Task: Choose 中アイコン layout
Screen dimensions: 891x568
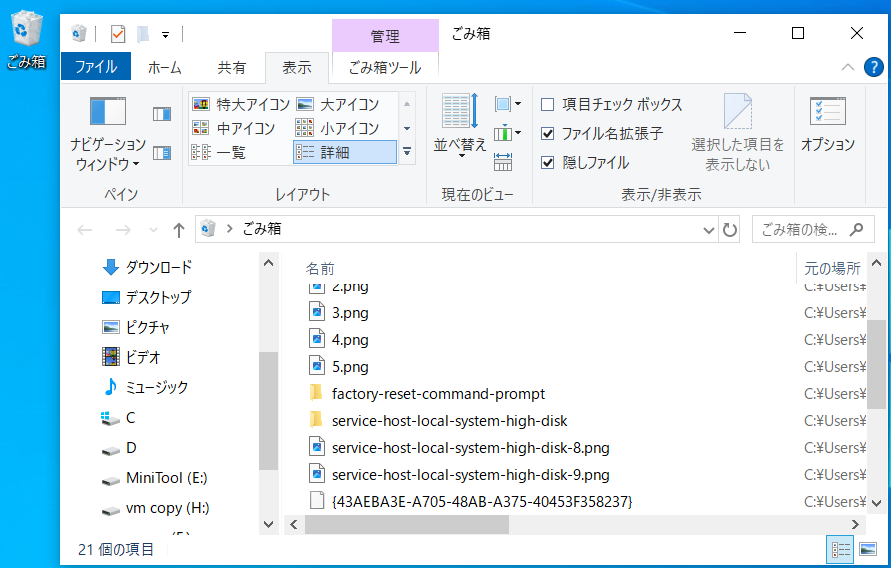Action: (234, 128)
